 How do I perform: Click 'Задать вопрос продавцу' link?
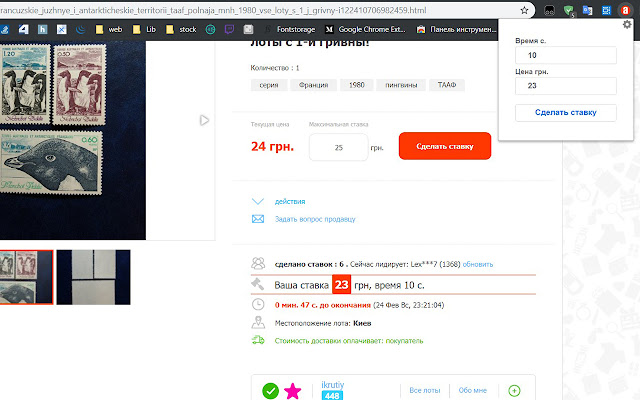[315, 219]
